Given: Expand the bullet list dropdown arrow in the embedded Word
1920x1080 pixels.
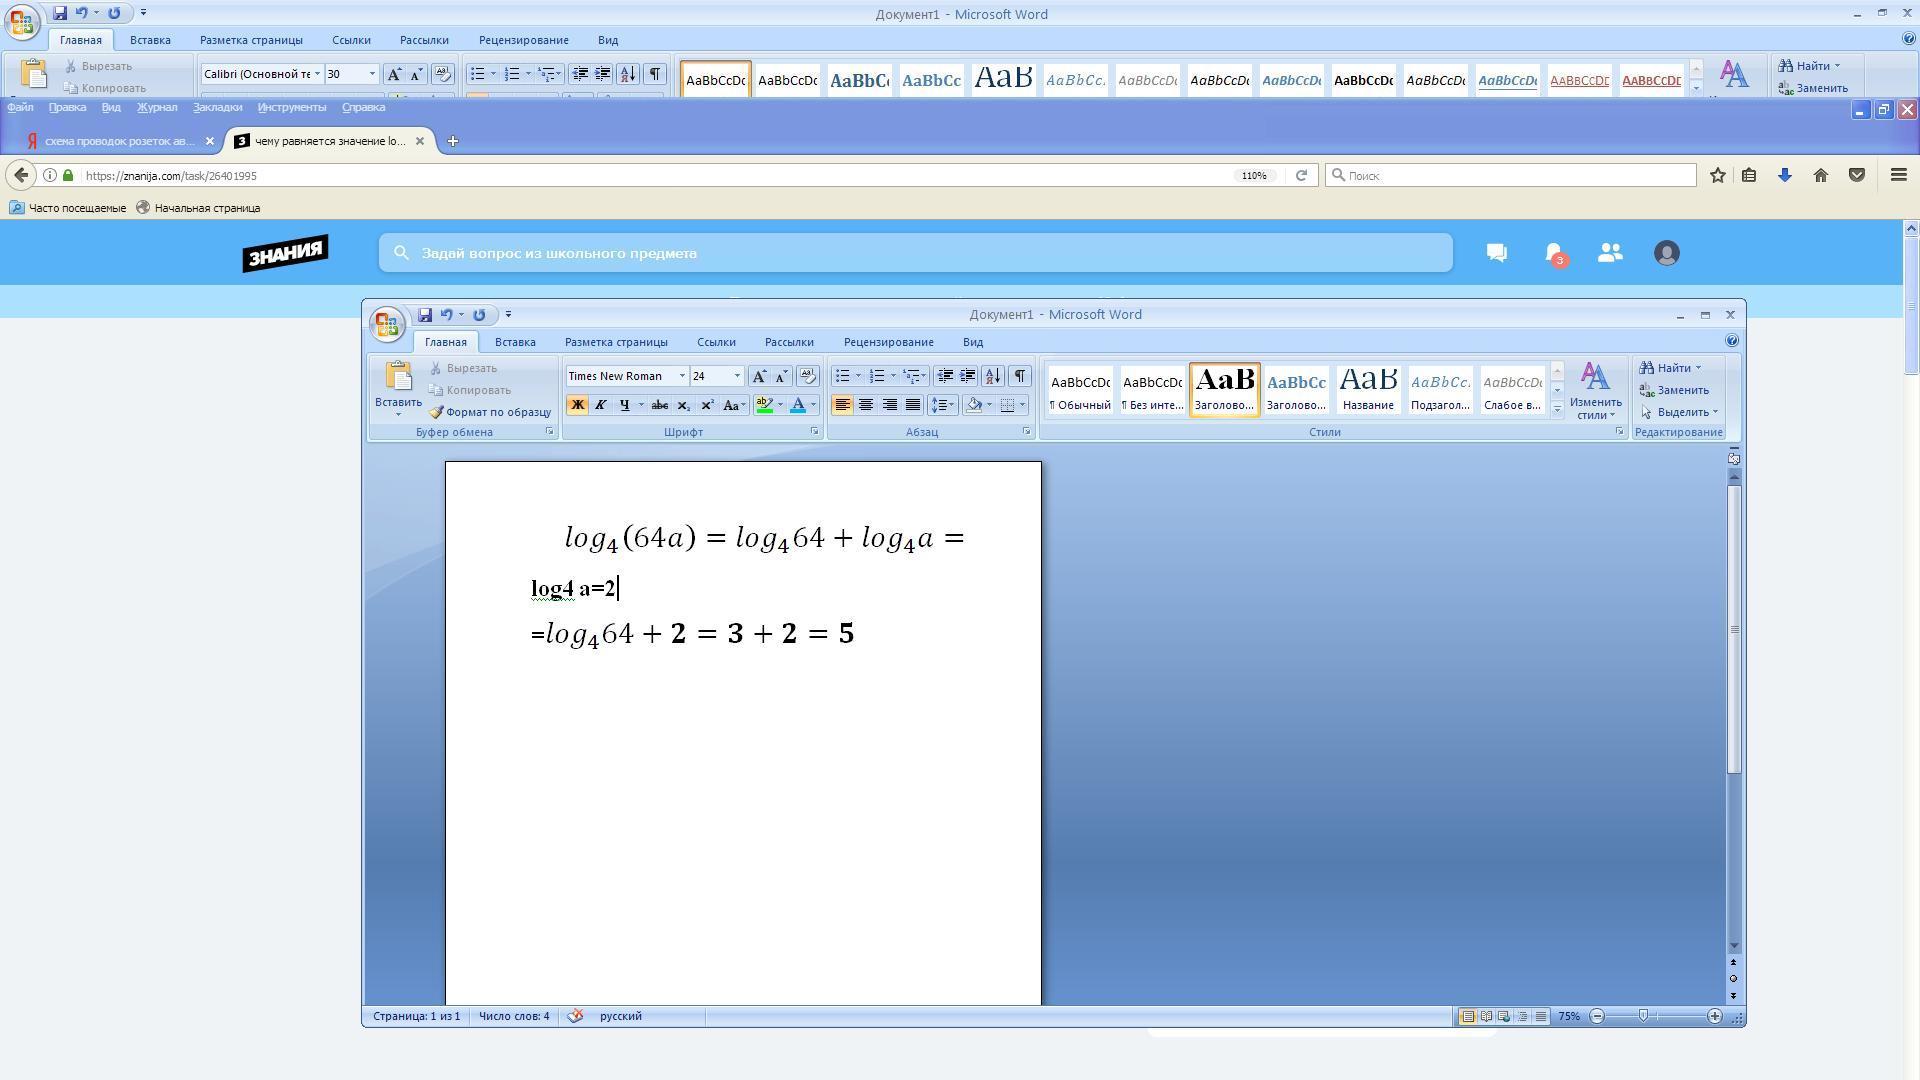Looking at the screenshot, I should [x=858, y=377].
